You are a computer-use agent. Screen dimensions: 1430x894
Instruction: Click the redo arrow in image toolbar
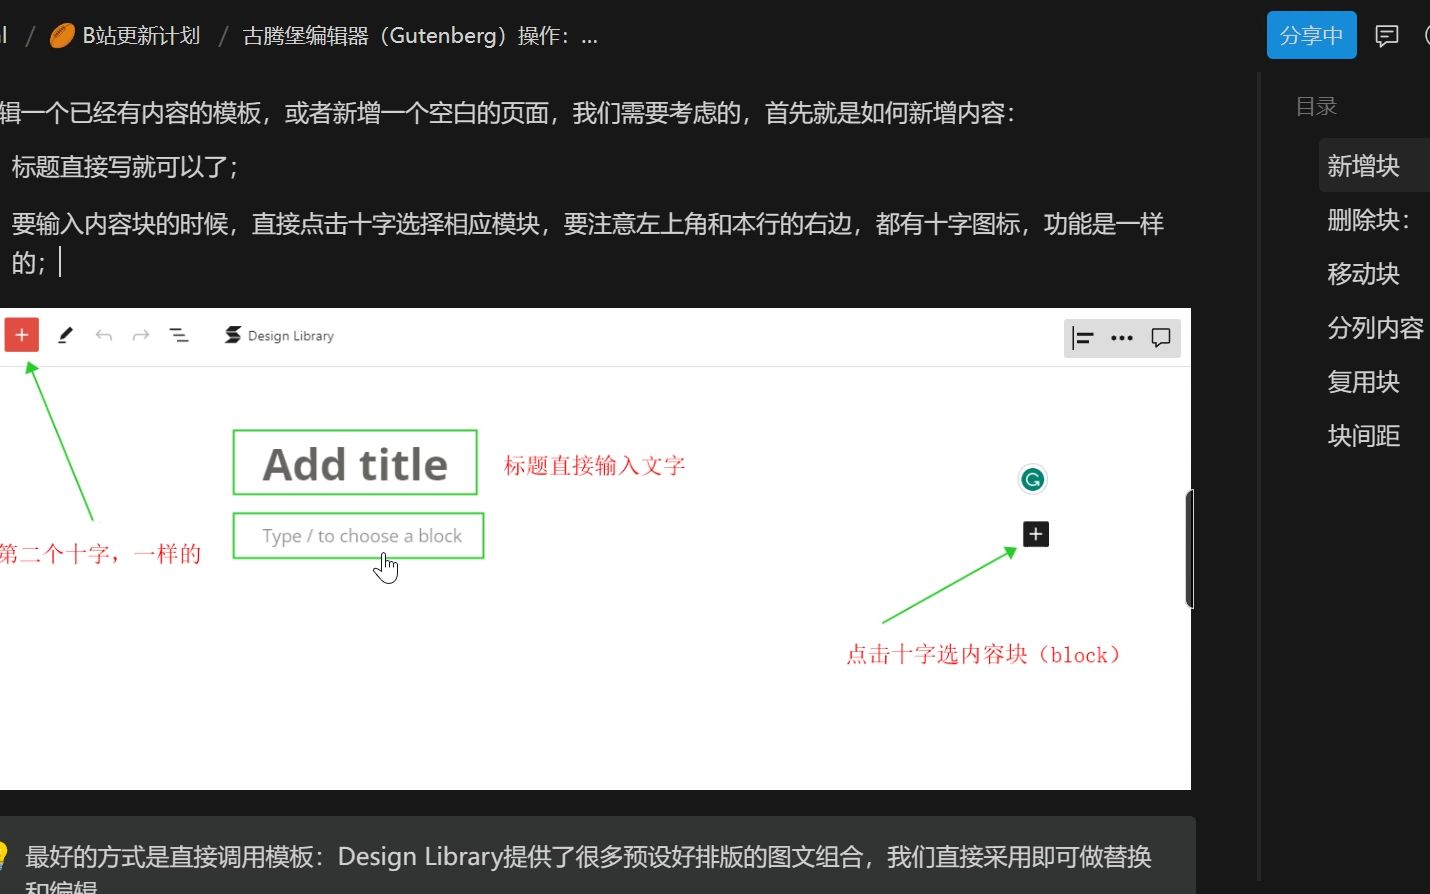pos(141,335)
